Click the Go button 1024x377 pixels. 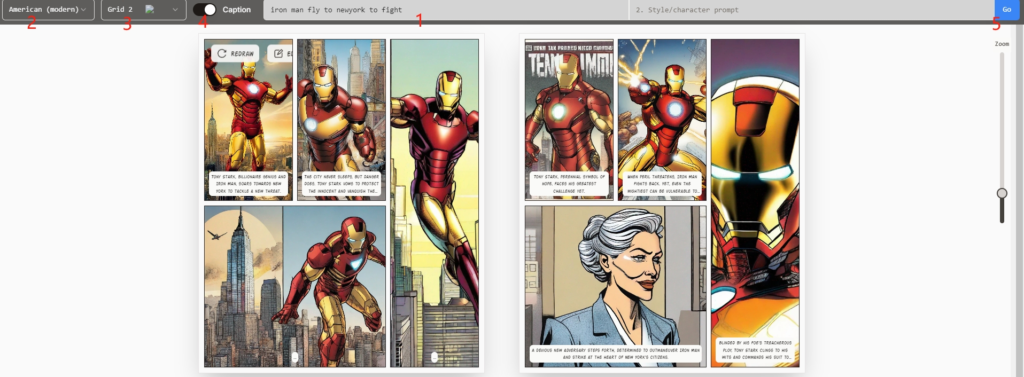pos(1006,10)
